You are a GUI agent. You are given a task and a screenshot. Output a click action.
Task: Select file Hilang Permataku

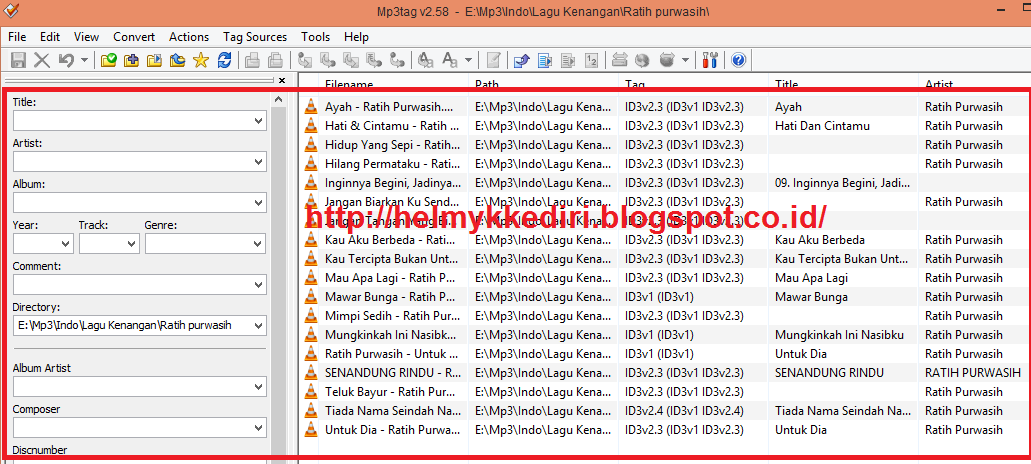point(392,164)
